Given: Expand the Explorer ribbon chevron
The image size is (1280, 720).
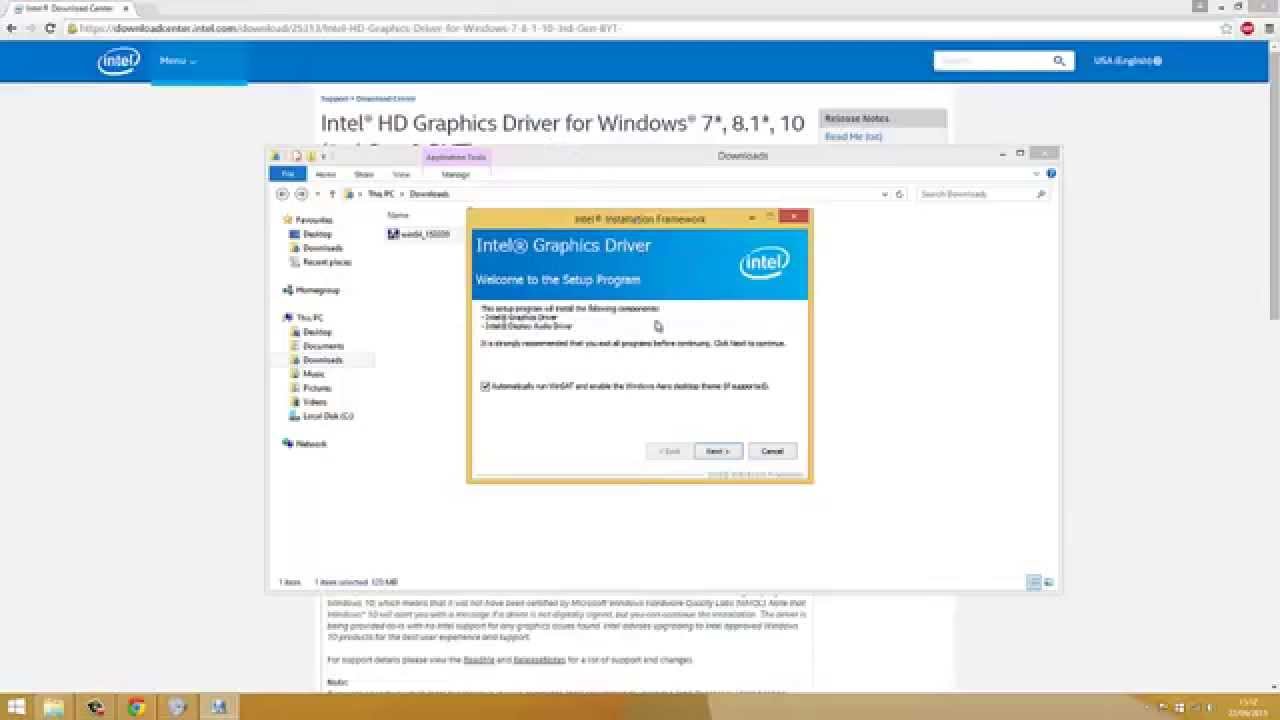Looking at the screenshot, I should point(1037,174).
